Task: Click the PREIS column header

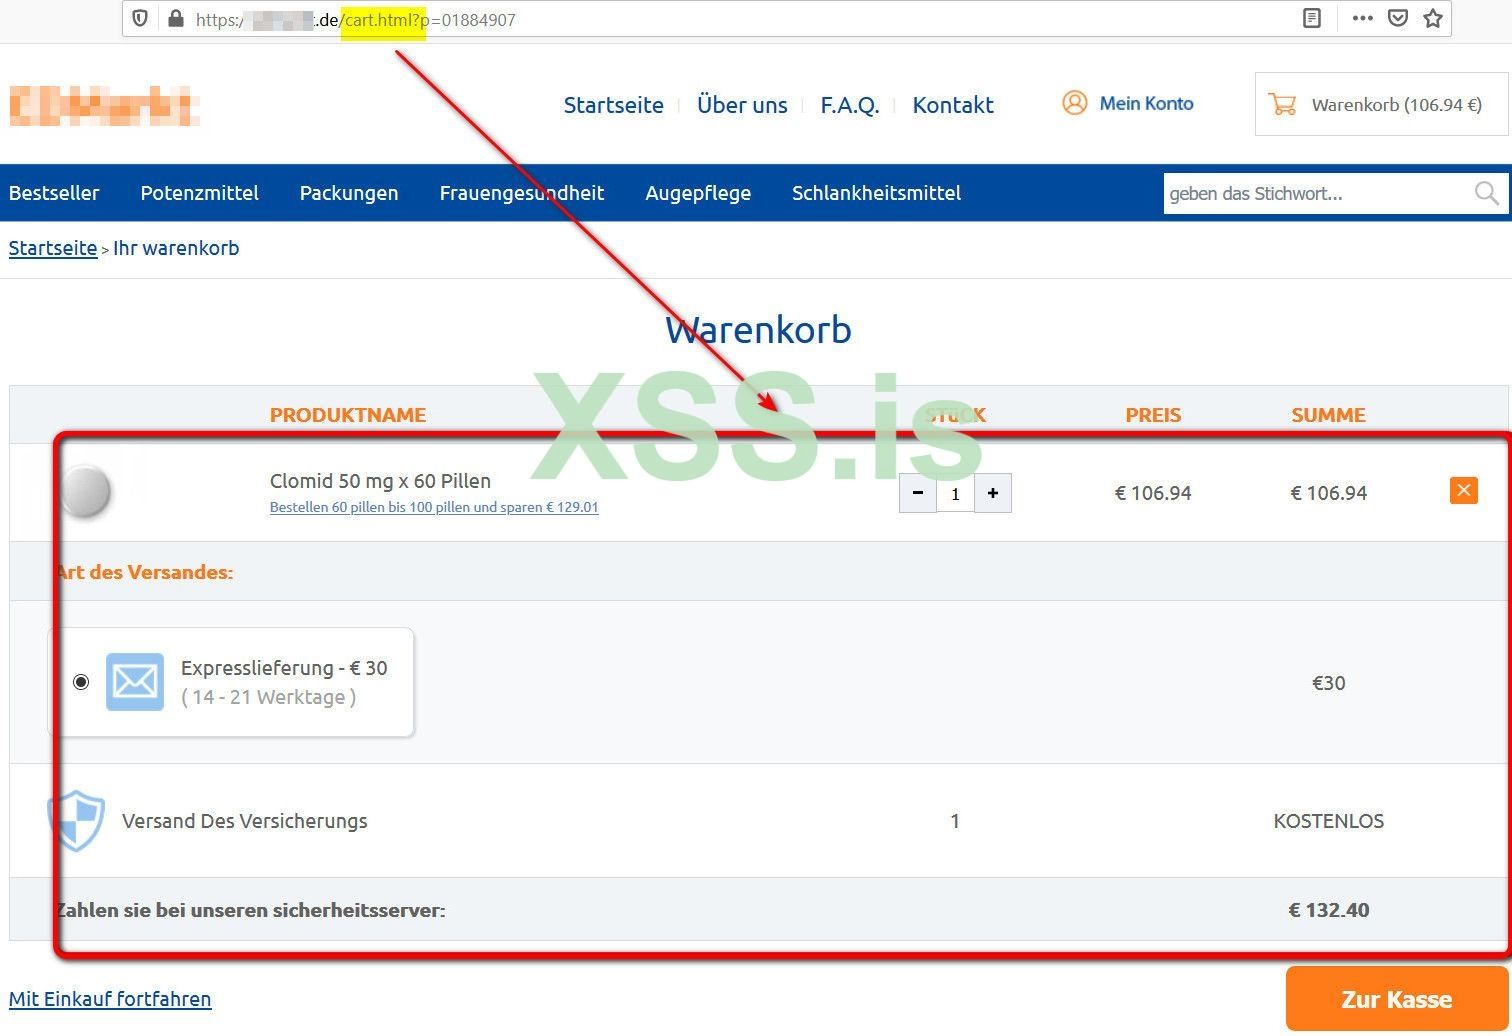Action: tap(1153, 415)
